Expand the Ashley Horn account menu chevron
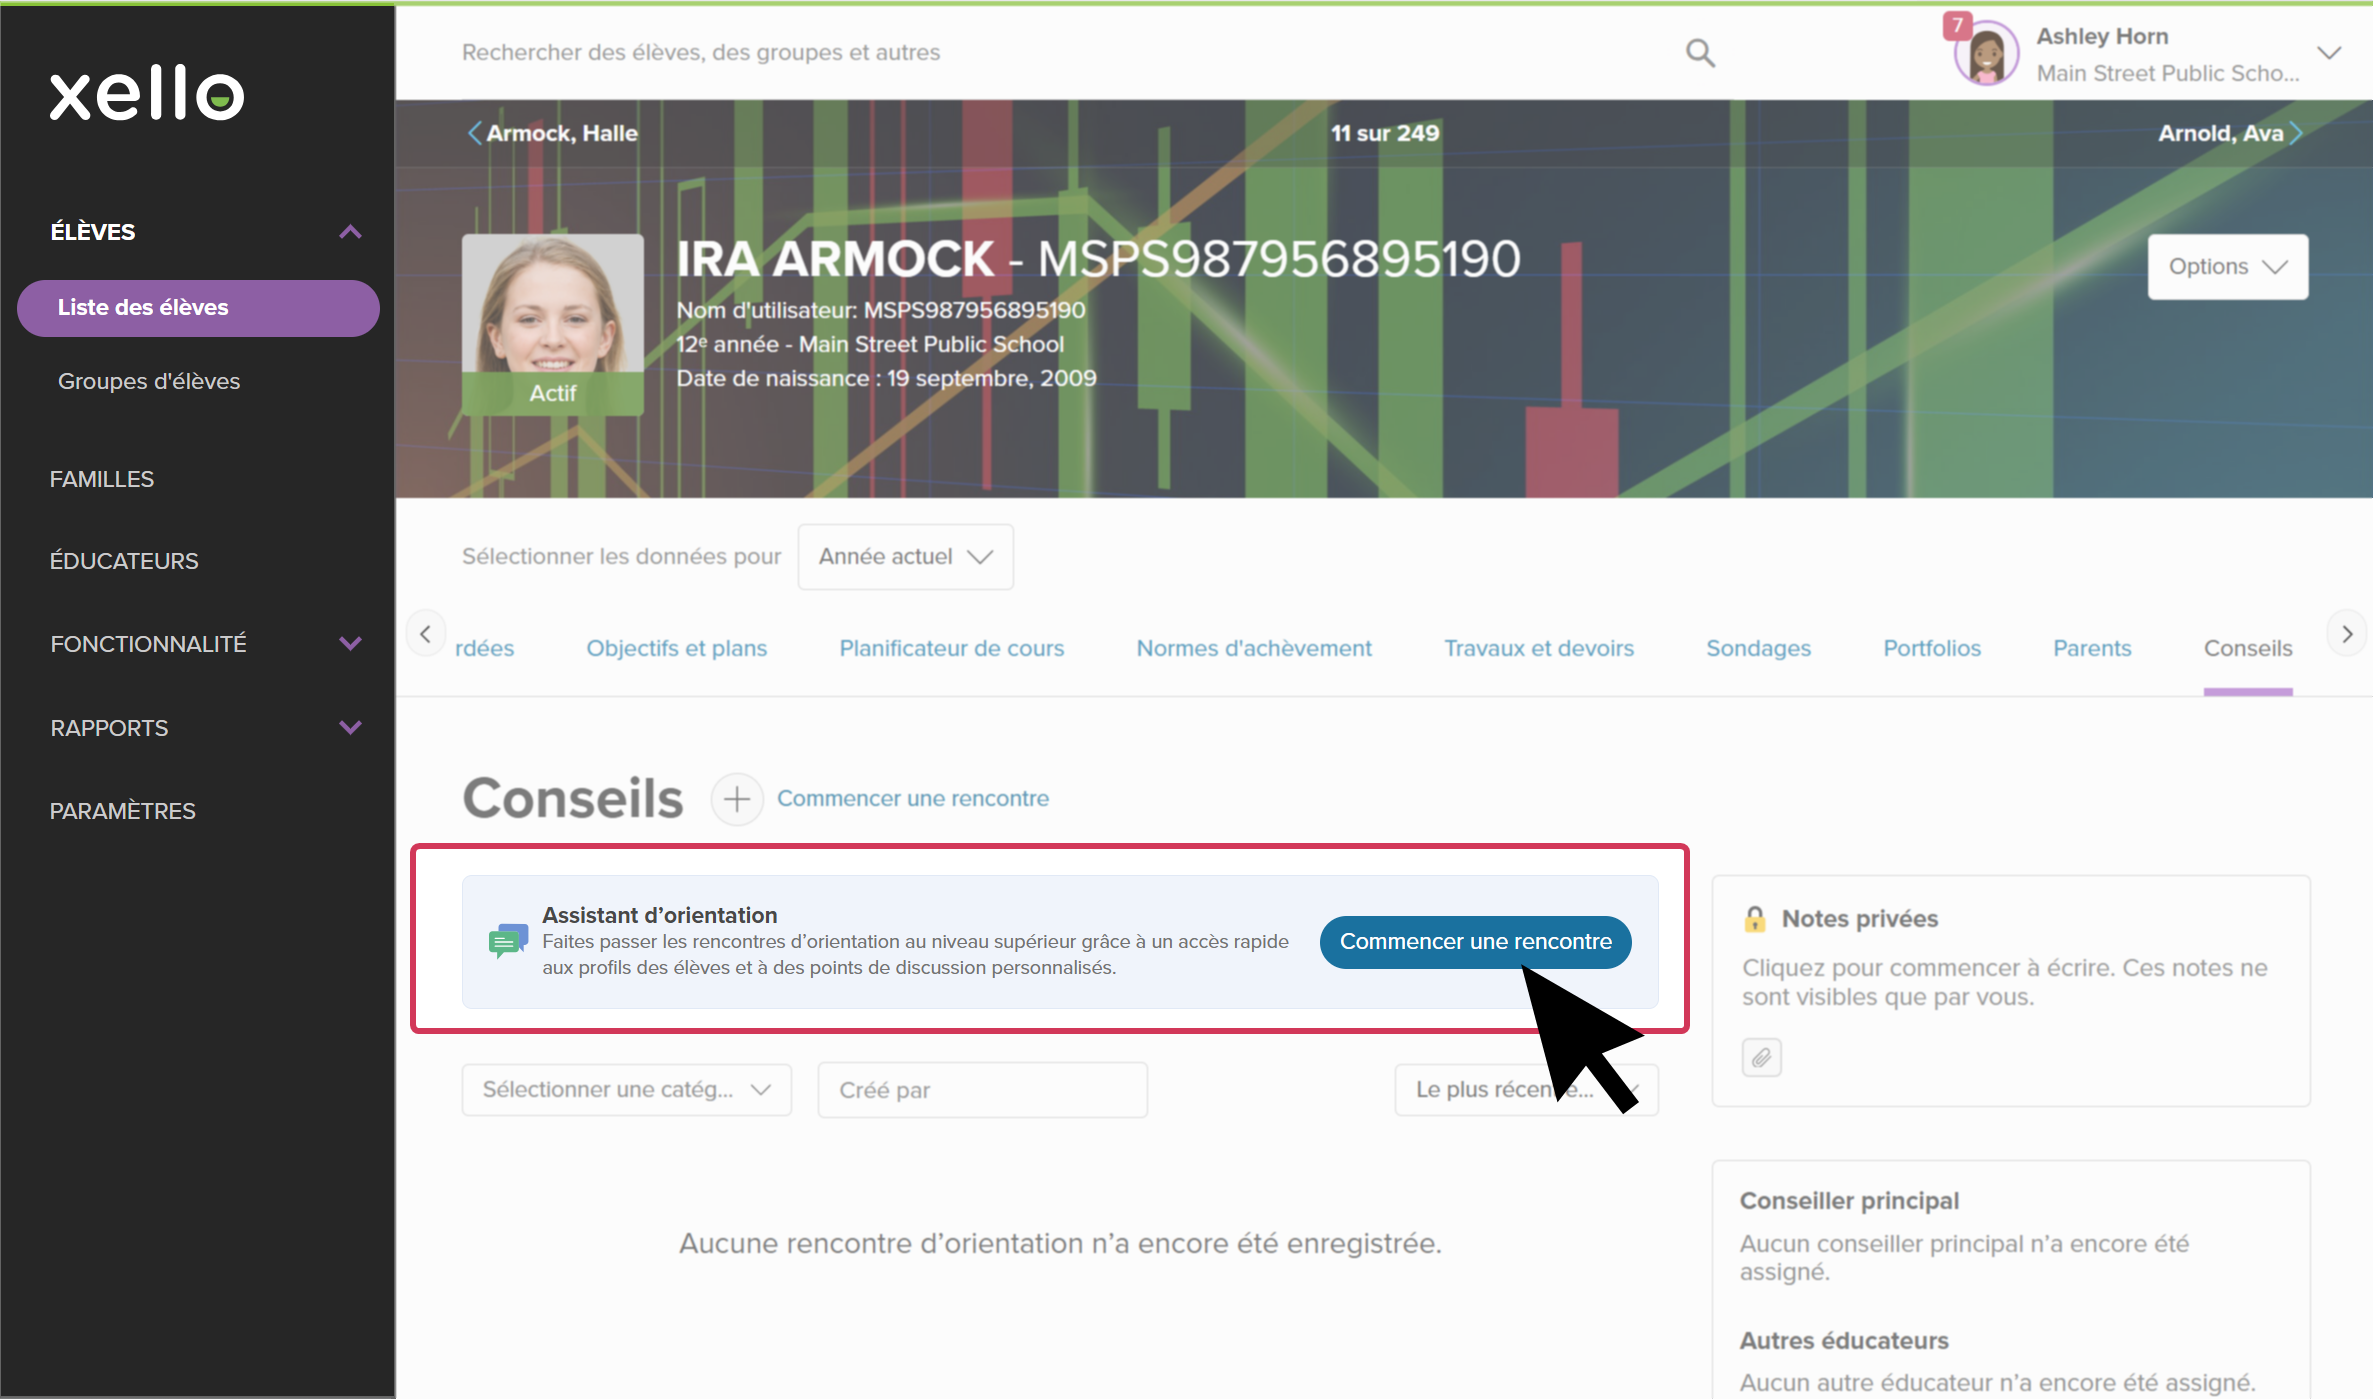 (2329, 53)
